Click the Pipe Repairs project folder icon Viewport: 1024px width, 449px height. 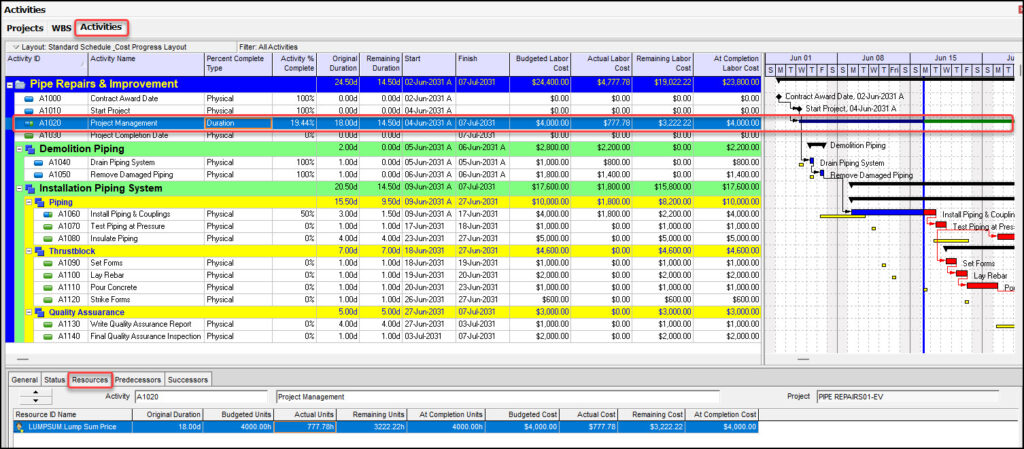point(21,84)
